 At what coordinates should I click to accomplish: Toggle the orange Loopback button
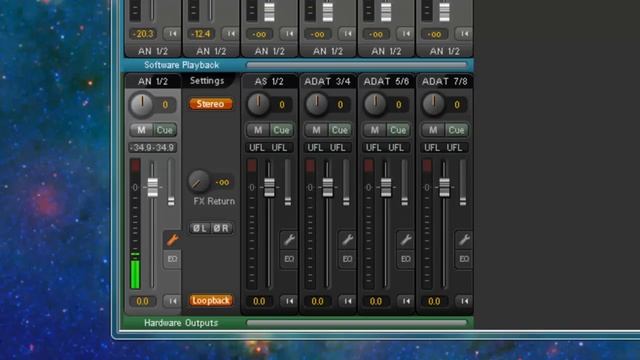click(211, 301)
